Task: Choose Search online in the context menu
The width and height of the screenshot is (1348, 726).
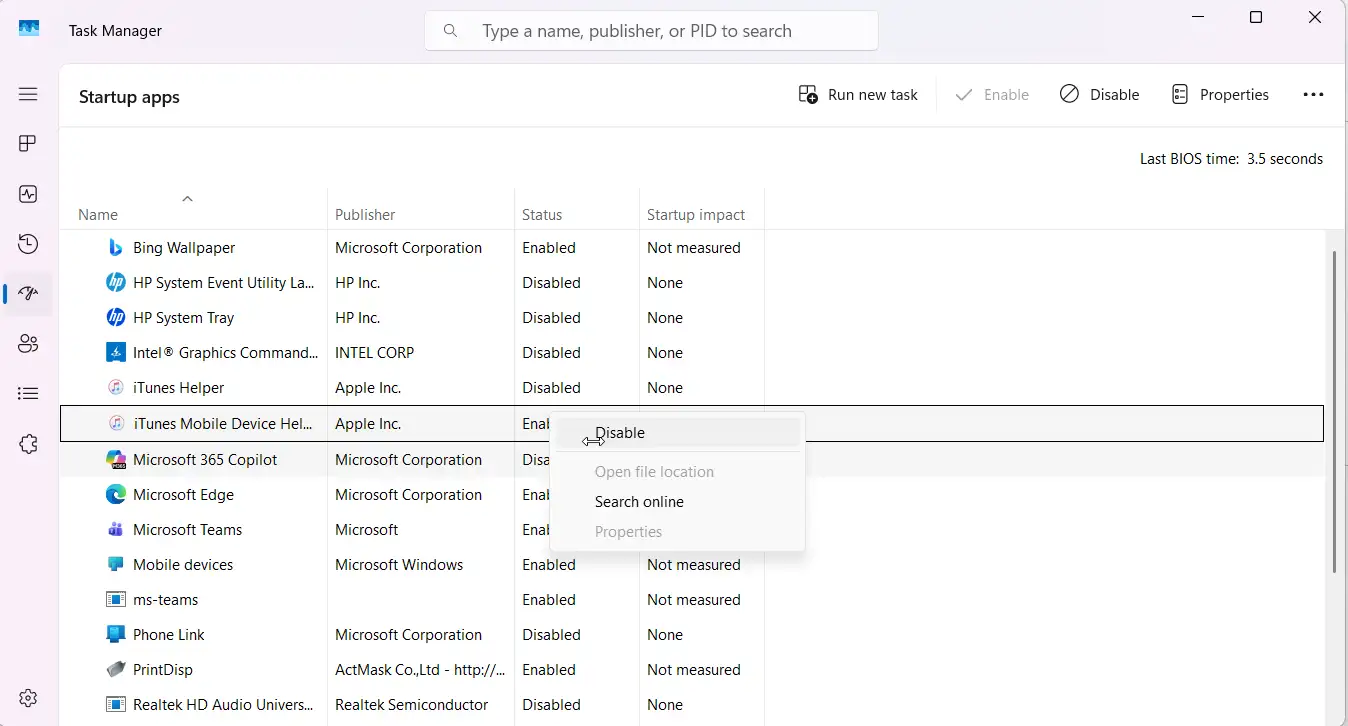Action: [x=677, y=502]
